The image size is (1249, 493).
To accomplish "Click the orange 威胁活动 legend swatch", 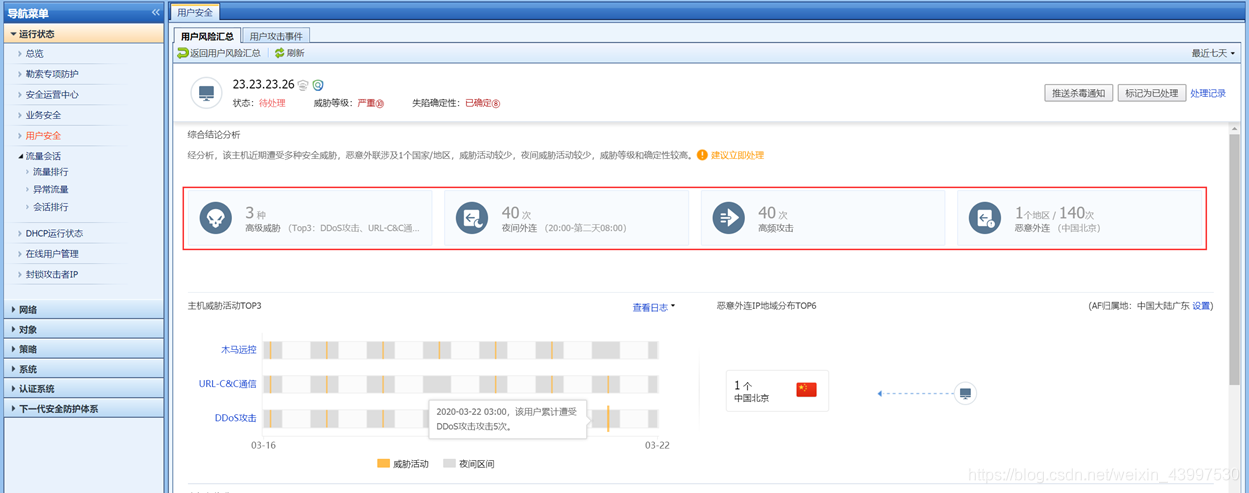I will (383, 464).
